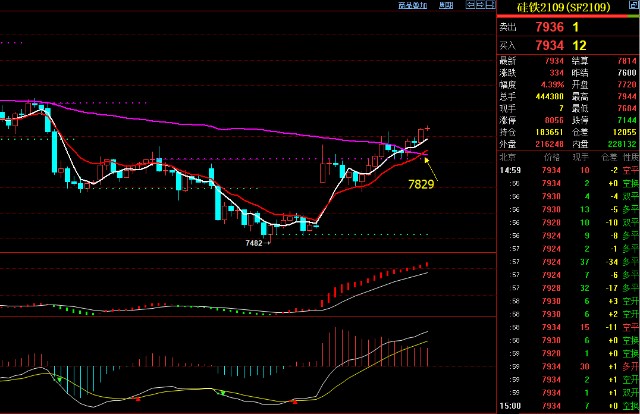The width and height of the screenshot is (640, 414).
Task: Click the 持仓 open interest value 183651
Action: (x=549, y=132)
